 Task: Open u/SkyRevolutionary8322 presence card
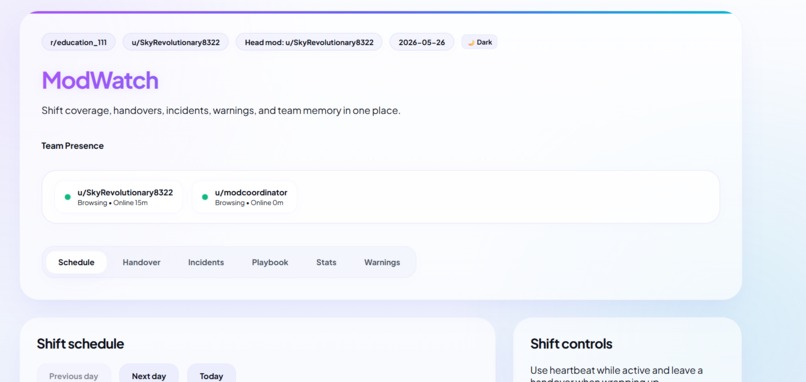(119, 197)
